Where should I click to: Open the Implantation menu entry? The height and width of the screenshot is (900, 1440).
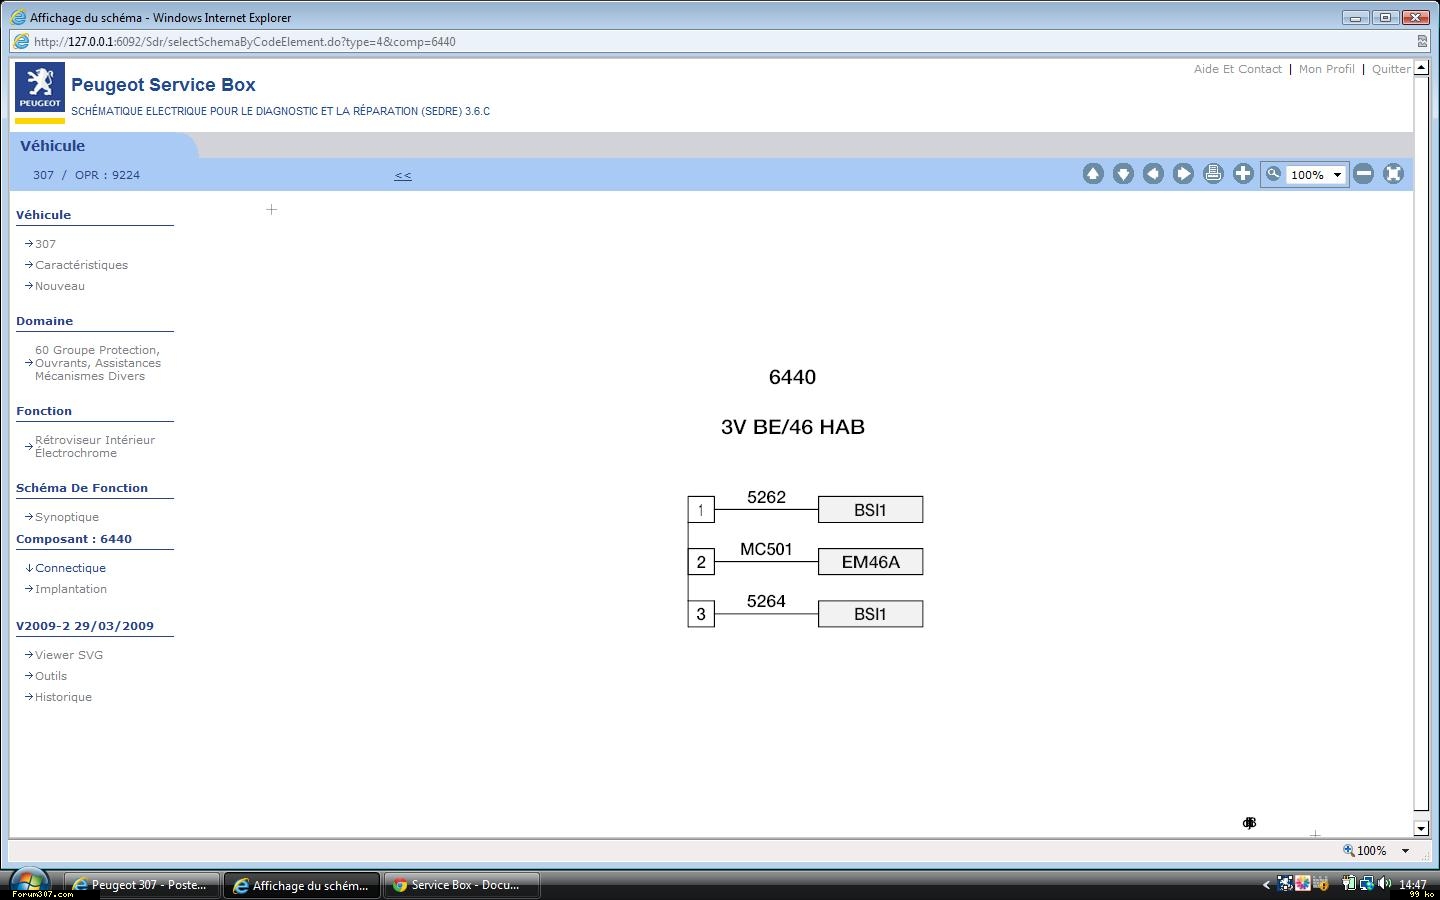pos(70,589)
